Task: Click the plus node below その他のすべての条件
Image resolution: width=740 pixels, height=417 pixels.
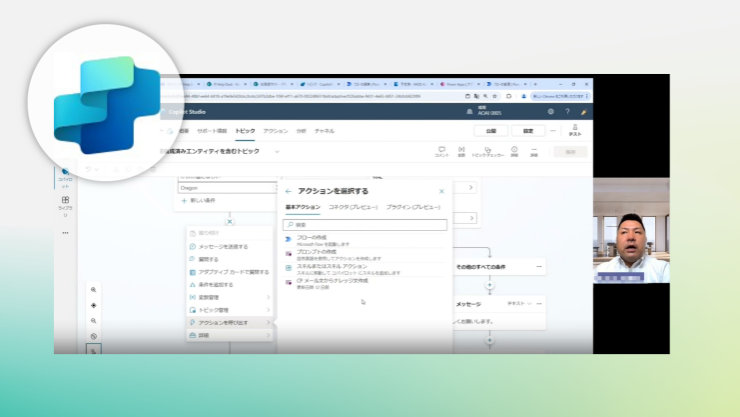Action: 489,285
